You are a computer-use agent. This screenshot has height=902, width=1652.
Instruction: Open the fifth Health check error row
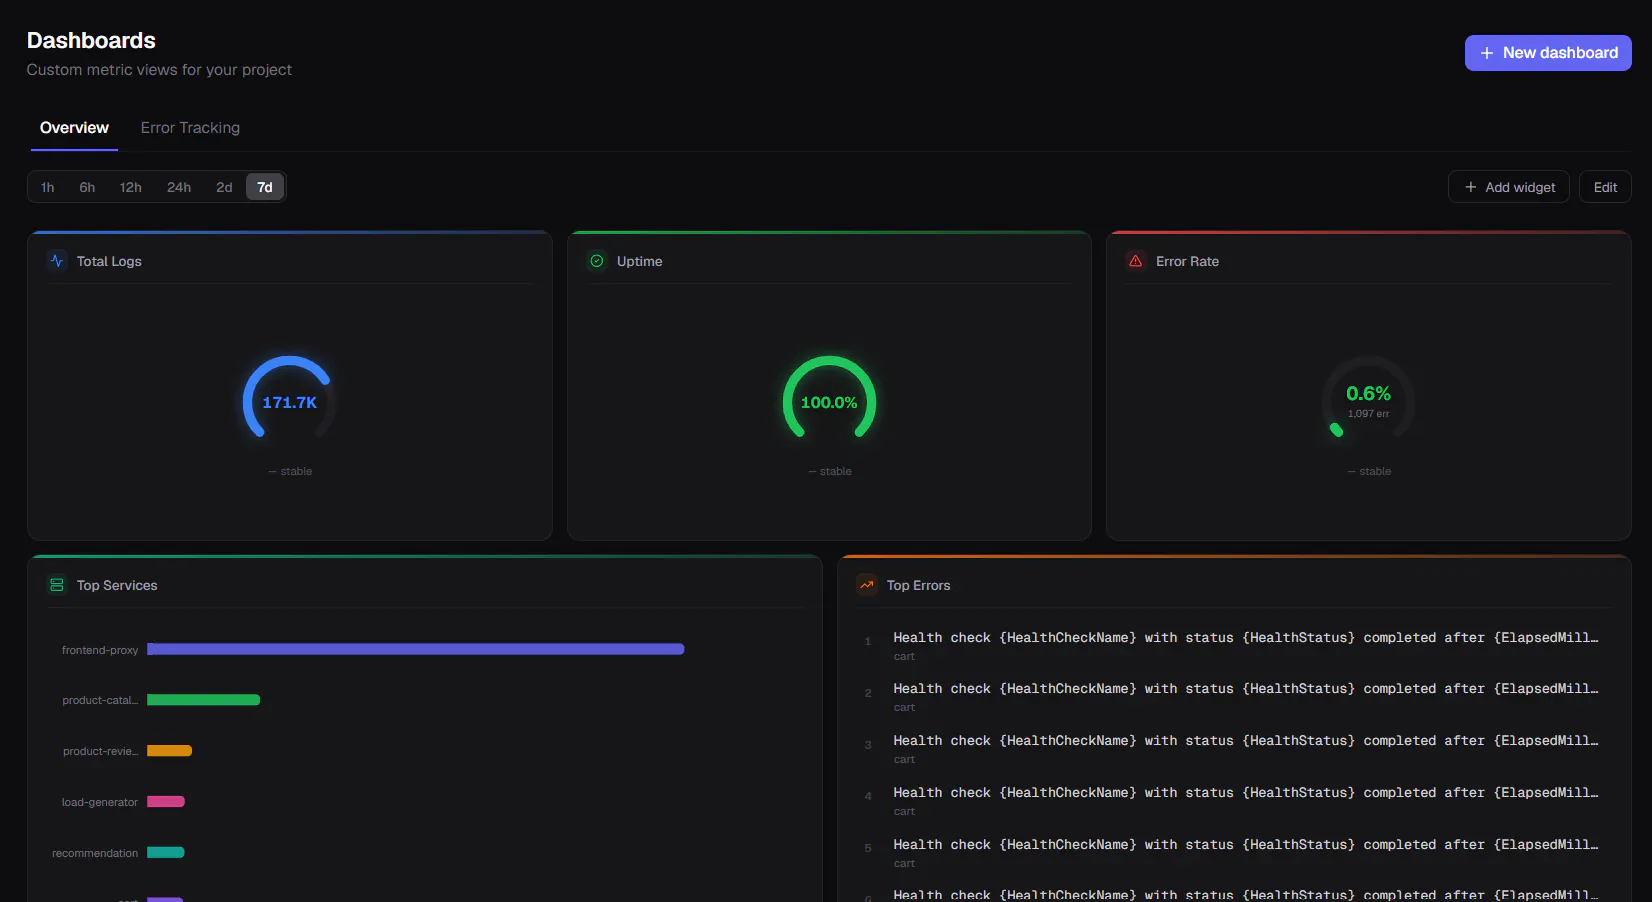1234,853
